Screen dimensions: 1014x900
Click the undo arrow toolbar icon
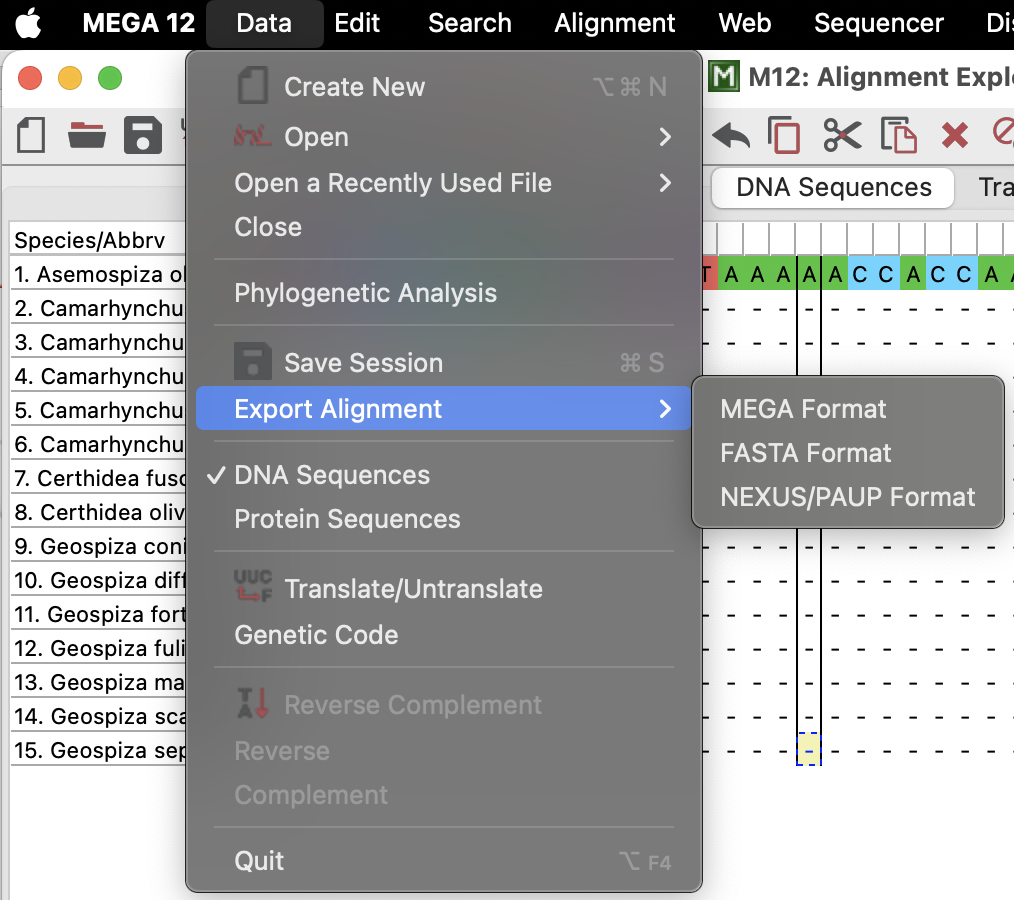pyautogui.click(x=731, y=136)
